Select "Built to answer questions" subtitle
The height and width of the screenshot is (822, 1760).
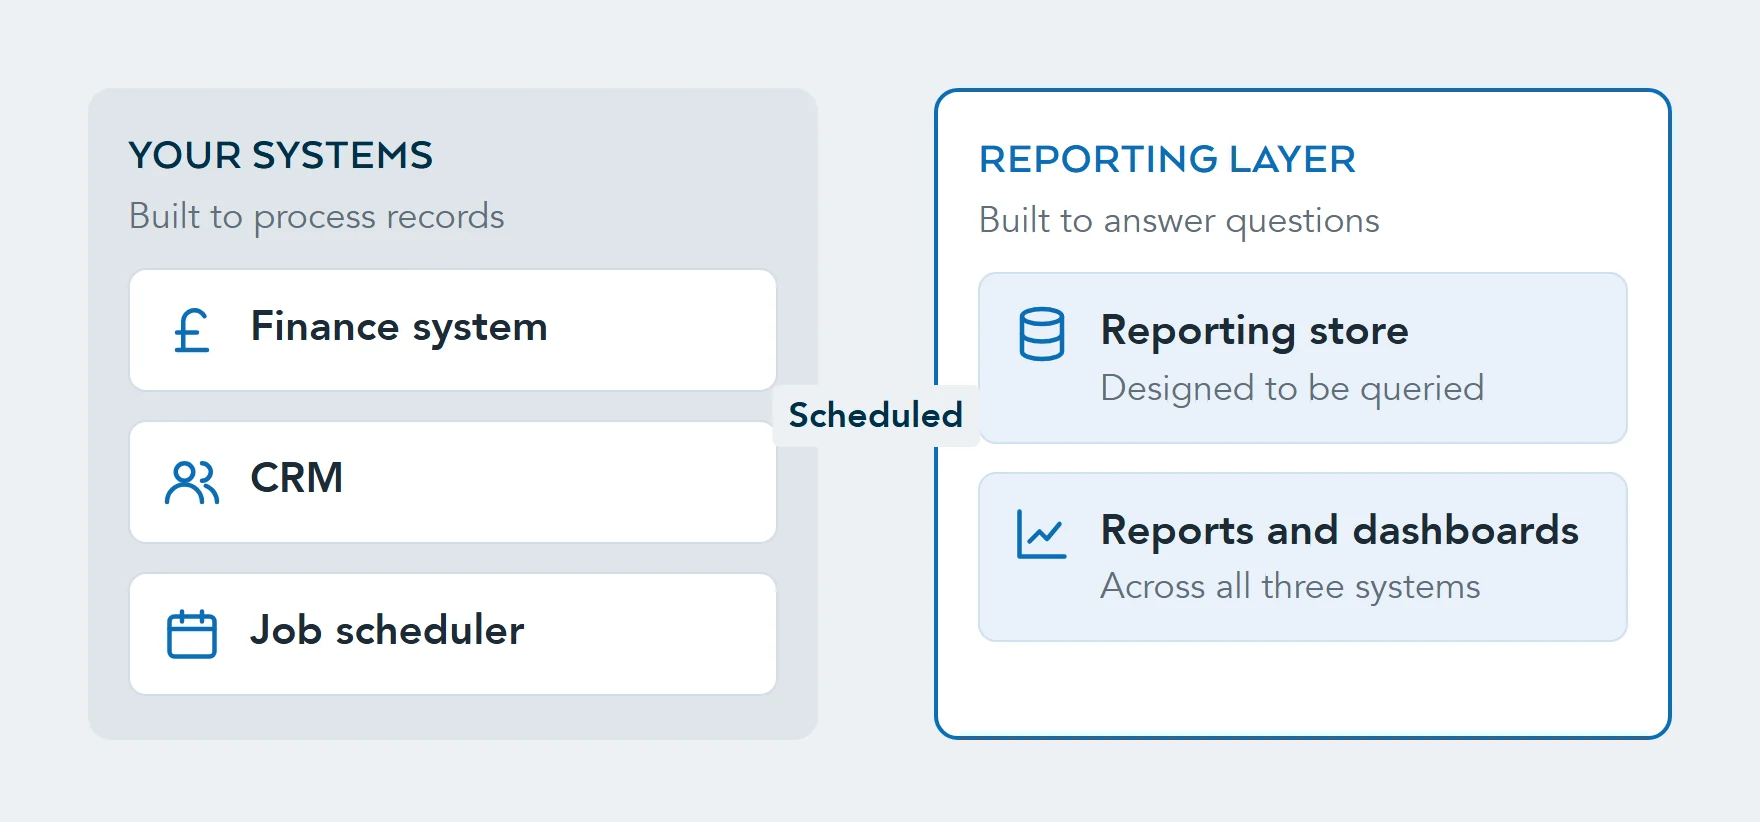[1179, 221]
